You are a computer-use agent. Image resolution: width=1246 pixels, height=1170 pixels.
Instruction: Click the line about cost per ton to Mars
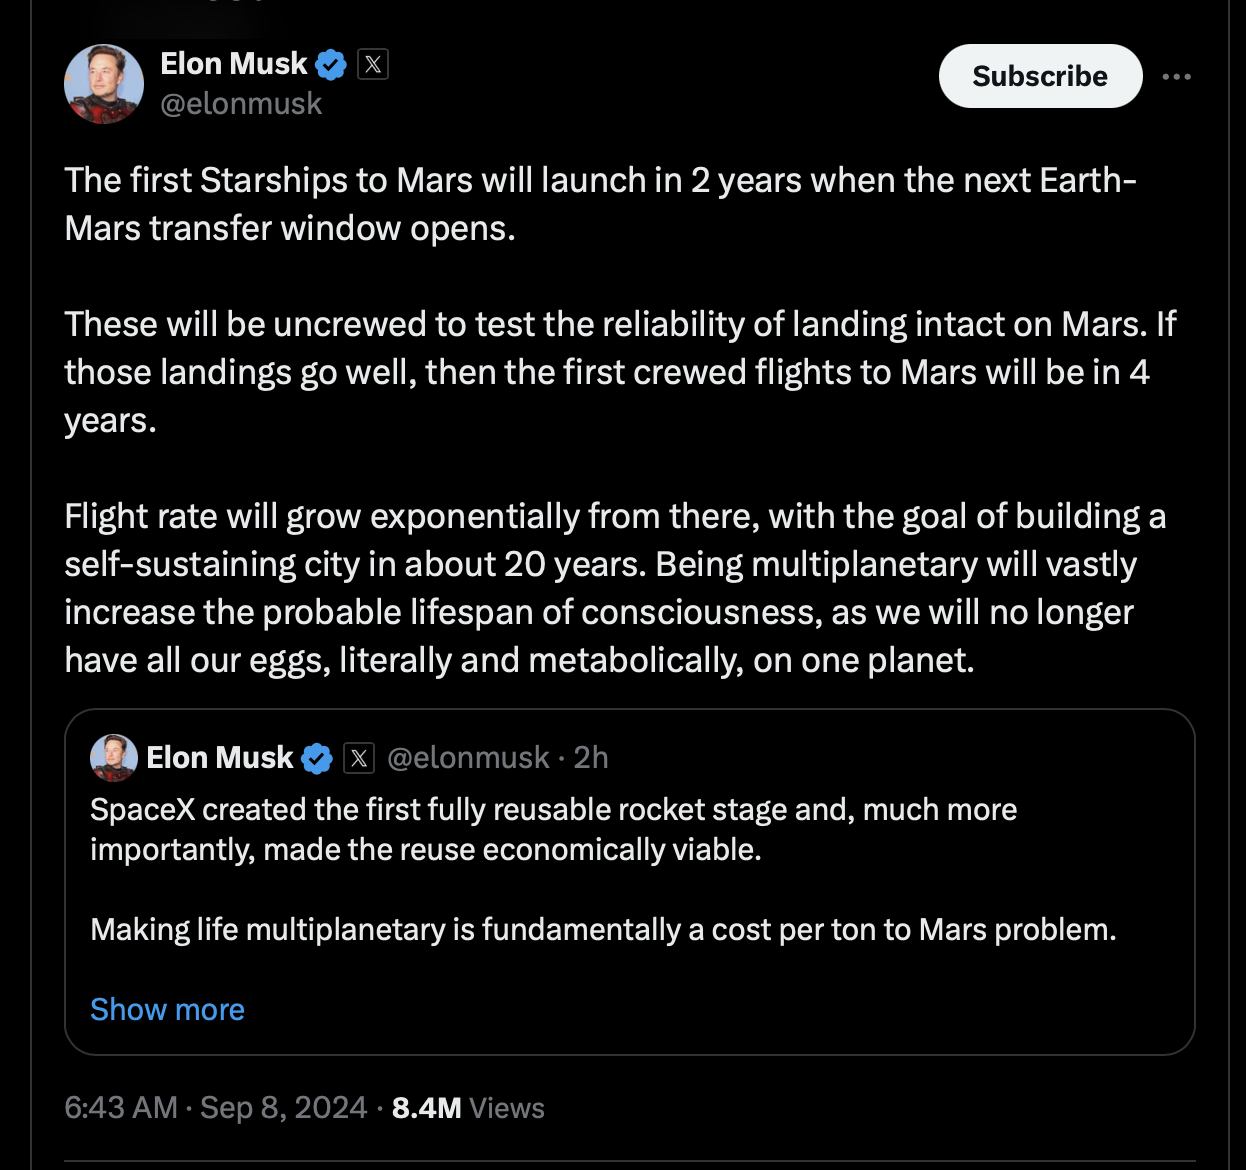pyautogui.click(x=603, y=930)
